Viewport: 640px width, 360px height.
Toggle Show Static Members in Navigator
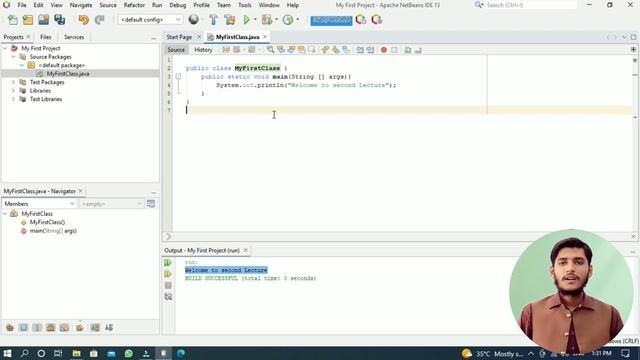tap(37, 328)
